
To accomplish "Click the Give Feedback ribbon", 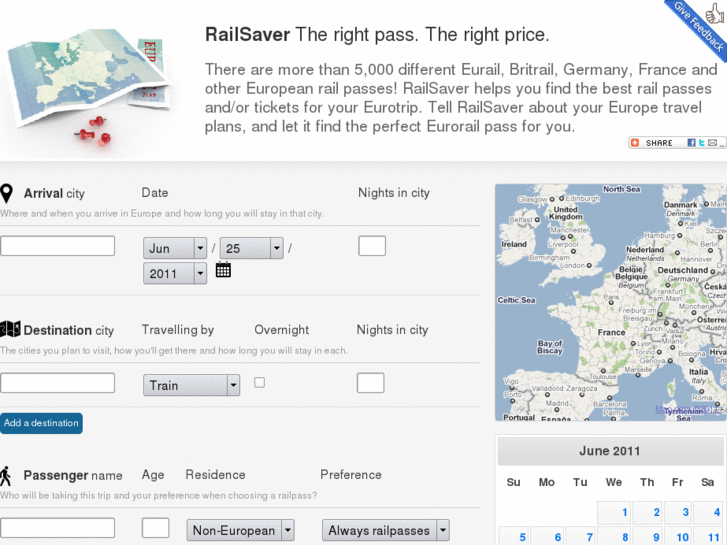I will [699, 28].
